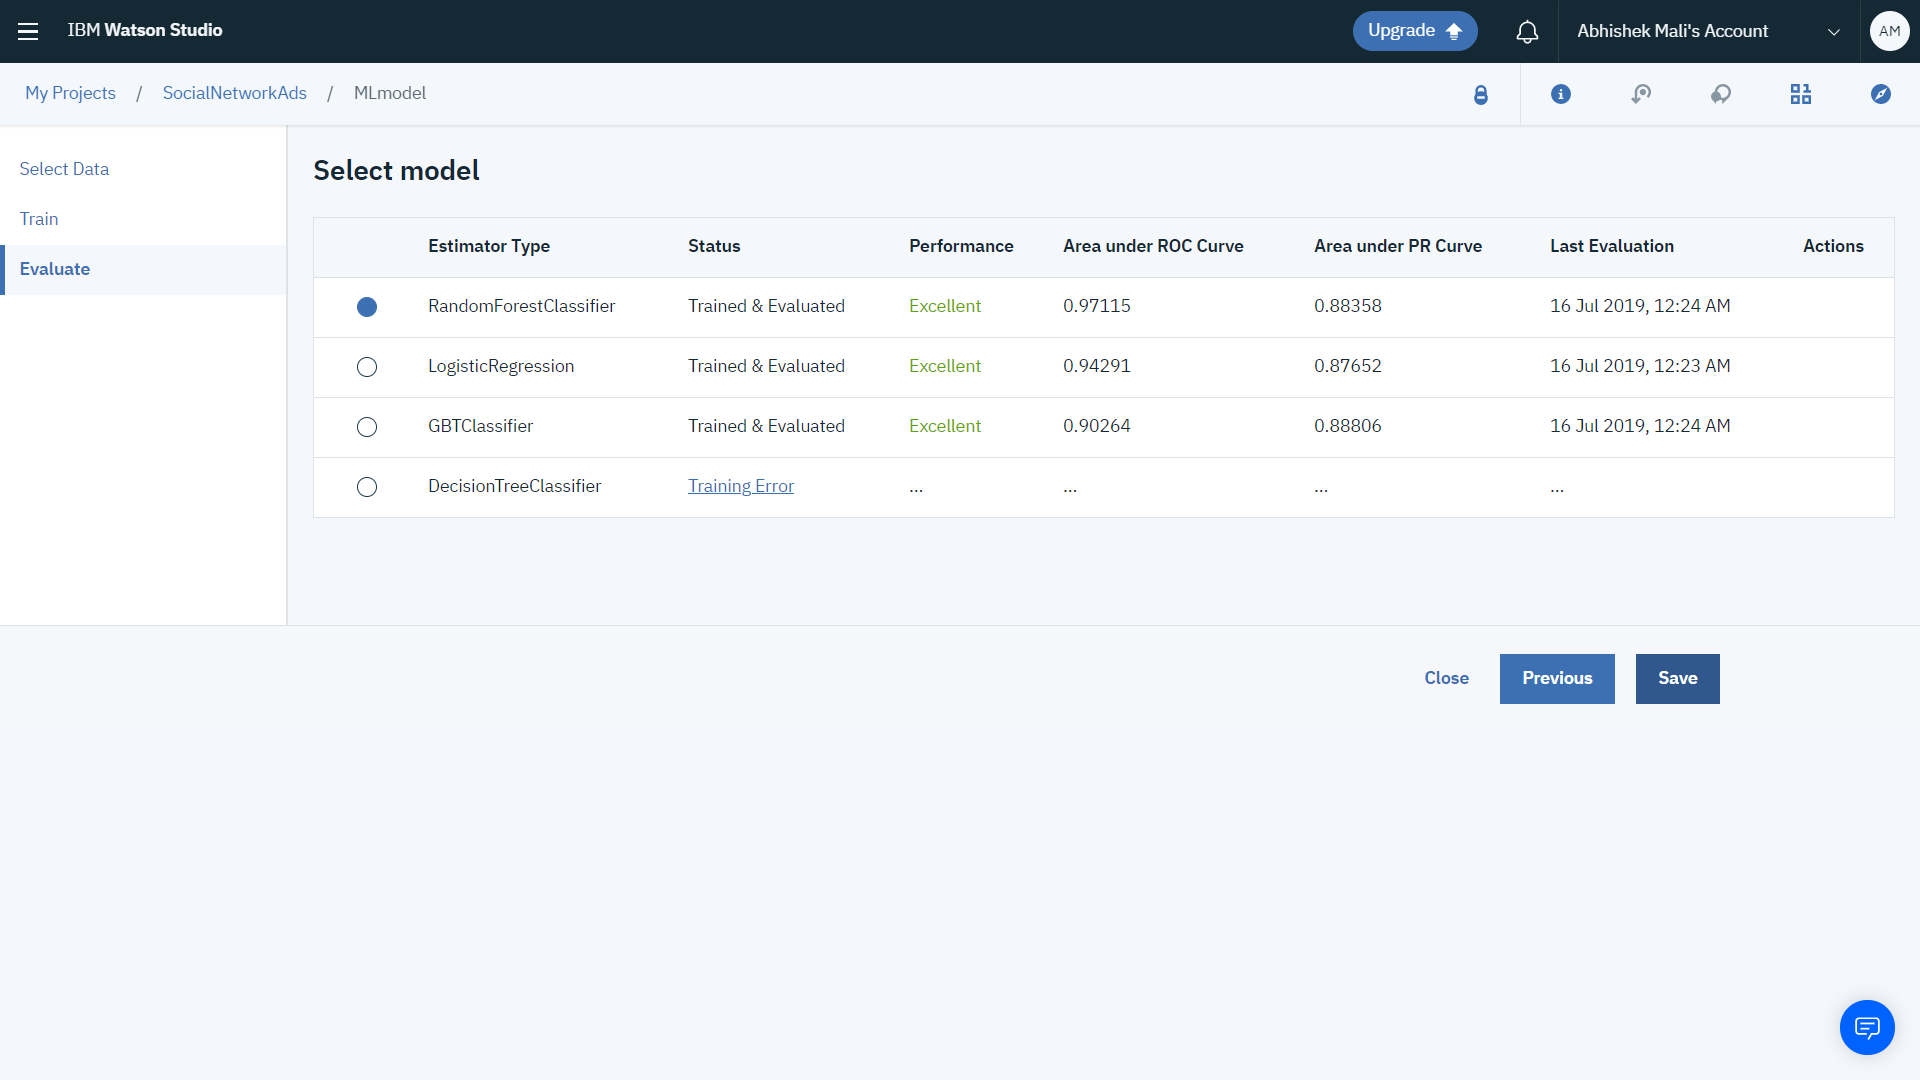Click Area under ROC Curve header
1920x1080 pixels.
click(1153, 246)
